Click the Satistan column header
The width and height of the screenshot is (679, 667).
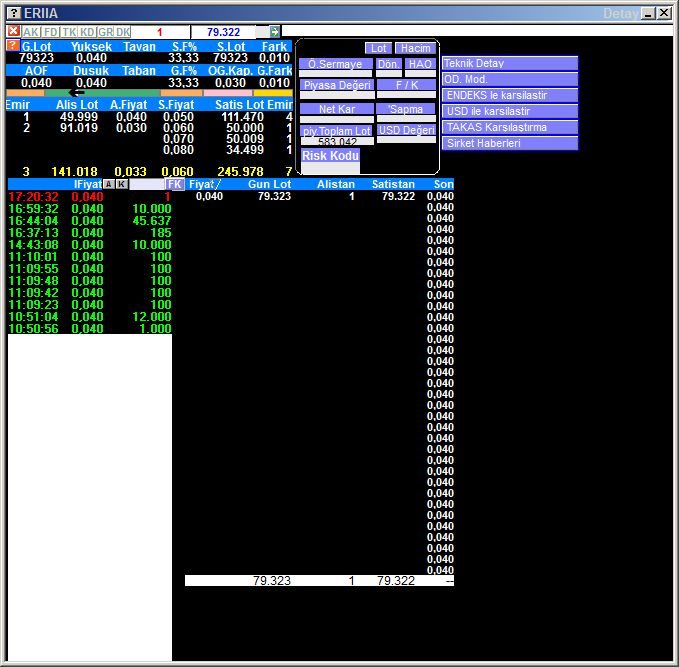pyautogui.click(x=393, y=184)
